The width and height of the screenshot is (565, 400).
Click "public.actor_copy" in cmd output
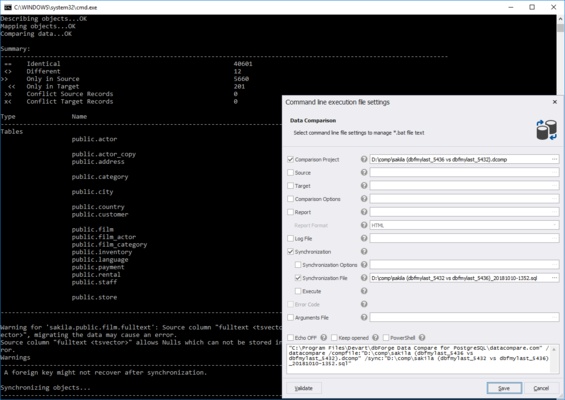point(103,154)
